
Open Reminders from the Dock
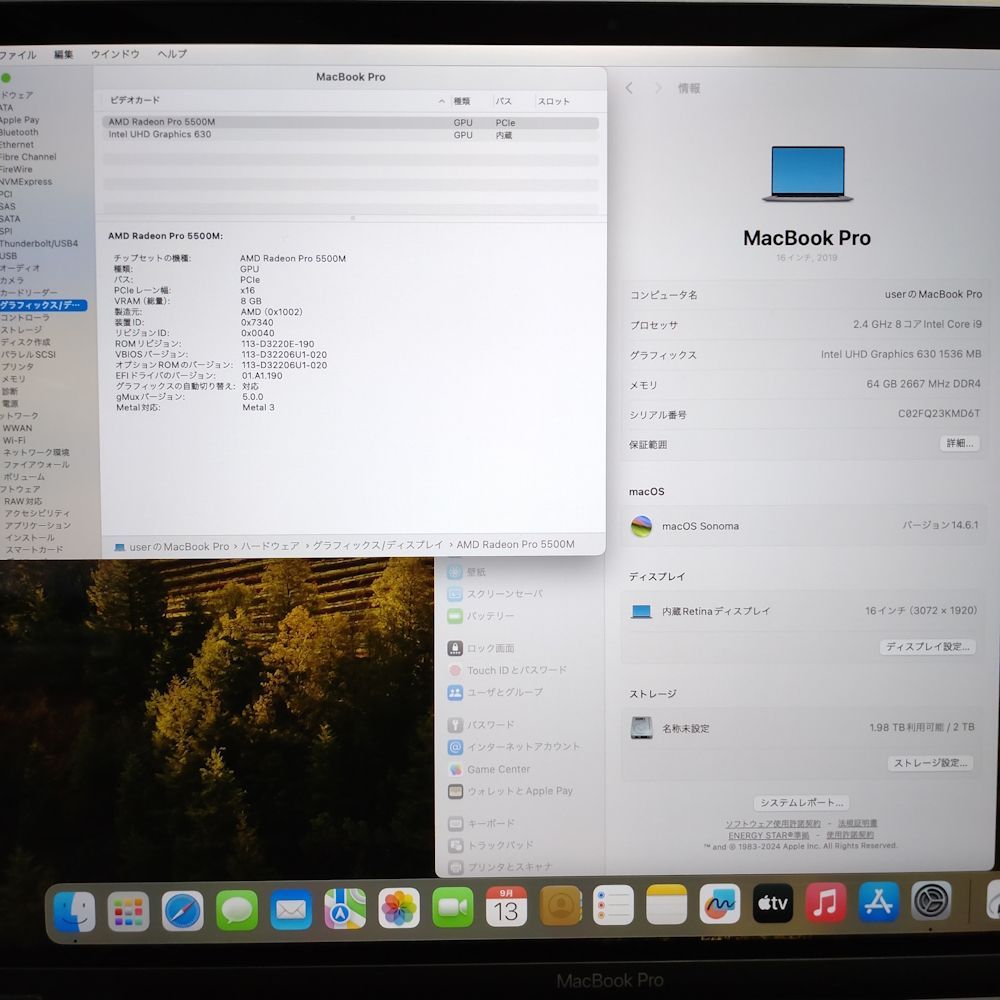click(x=614, y=905)
